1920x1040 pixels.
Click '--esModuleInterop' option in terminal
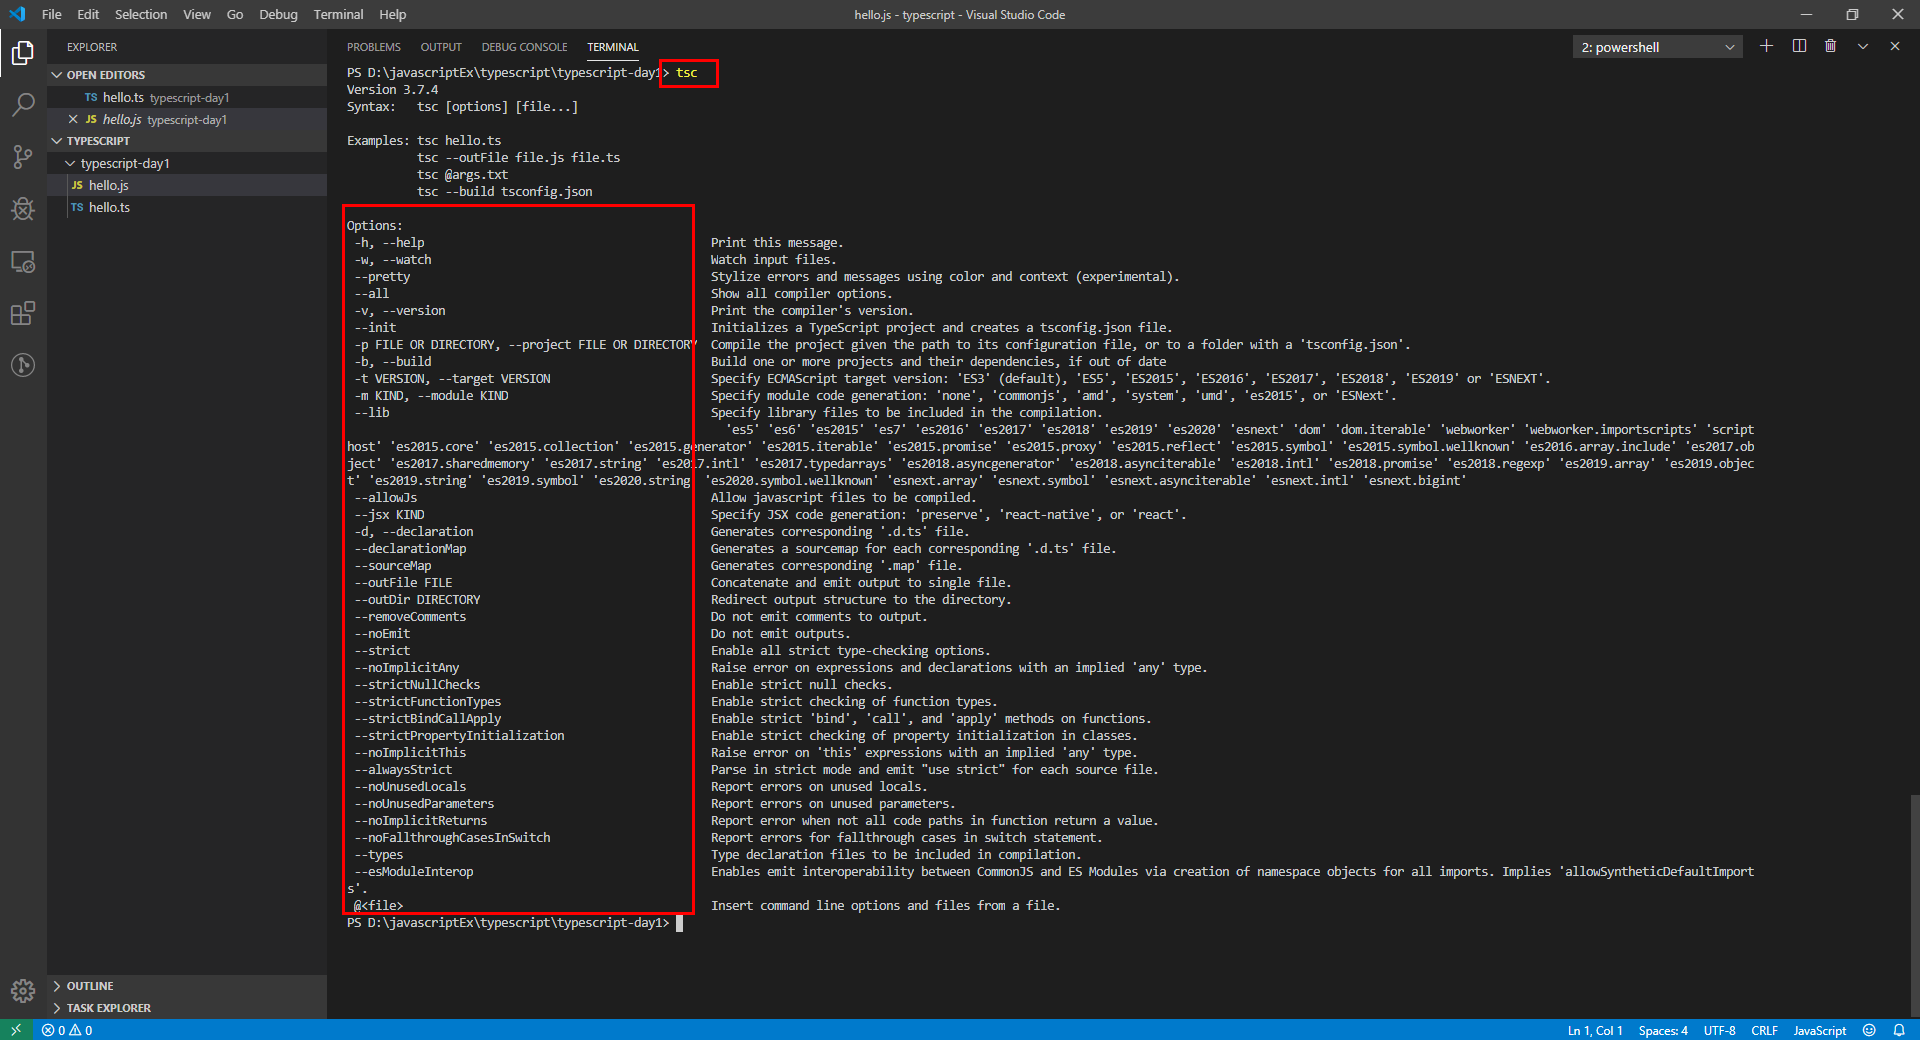point(414,872)
